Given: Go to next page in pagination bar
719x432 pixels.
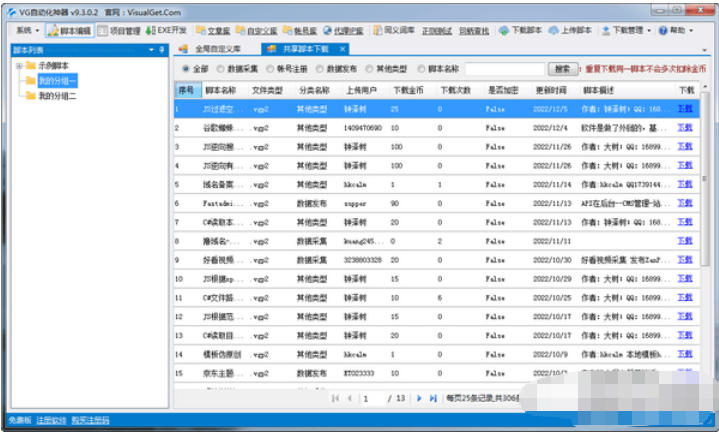Looking at the screenshot, I should (419, 398).
